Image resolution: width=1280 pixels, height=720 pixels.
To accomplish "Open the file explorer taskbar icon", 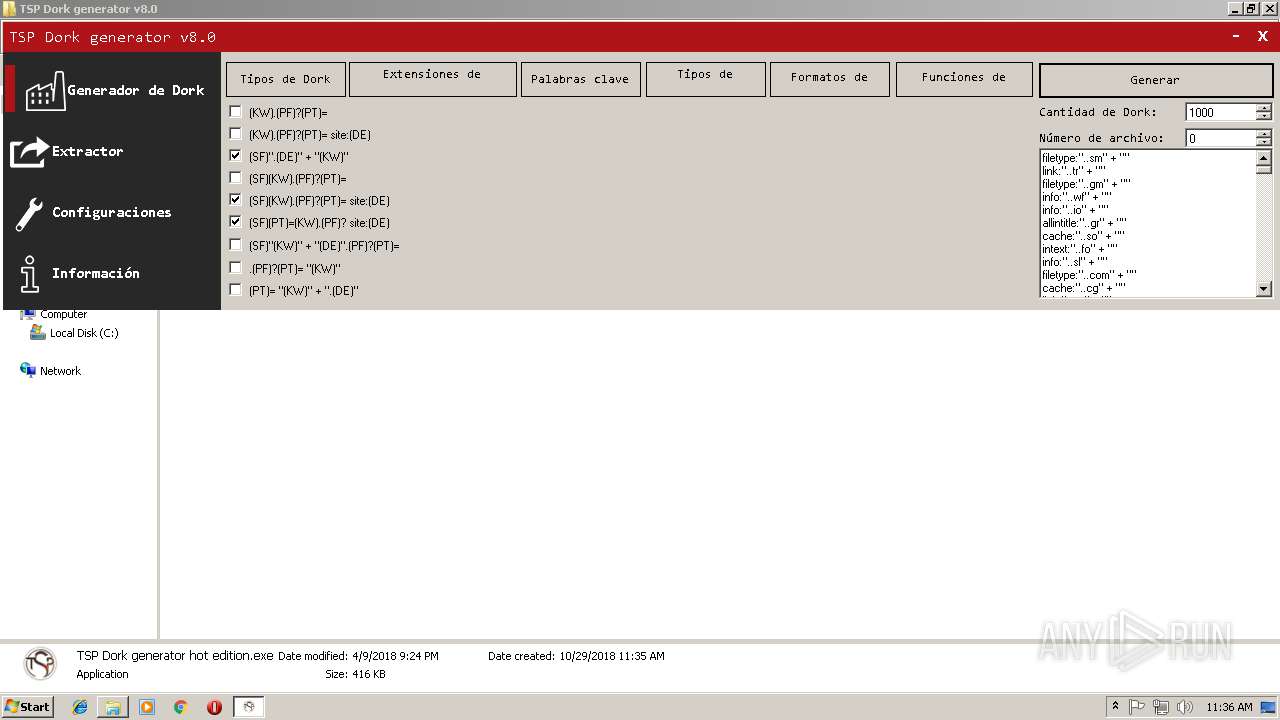I will pyautogui.click(x=113, y=707).
